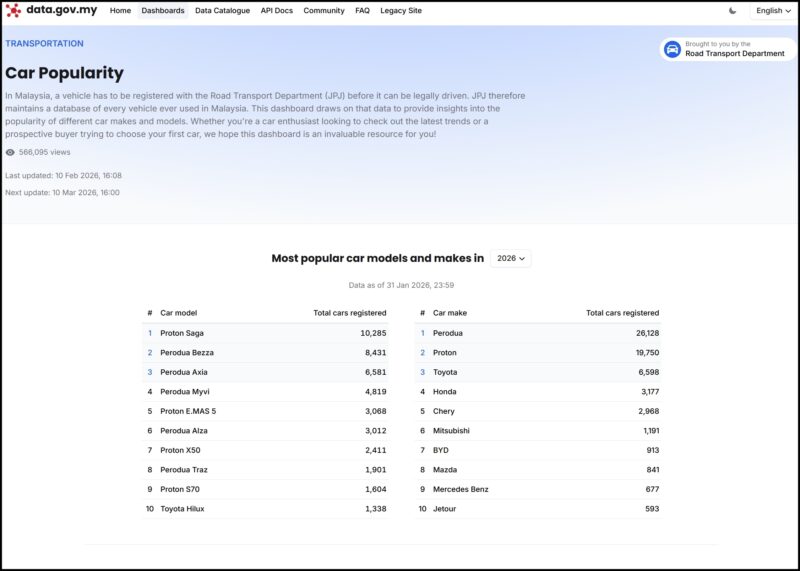Select the Perodua Myvi row
The width and height of the screenshot is (800, 571).
coord(265,392)
